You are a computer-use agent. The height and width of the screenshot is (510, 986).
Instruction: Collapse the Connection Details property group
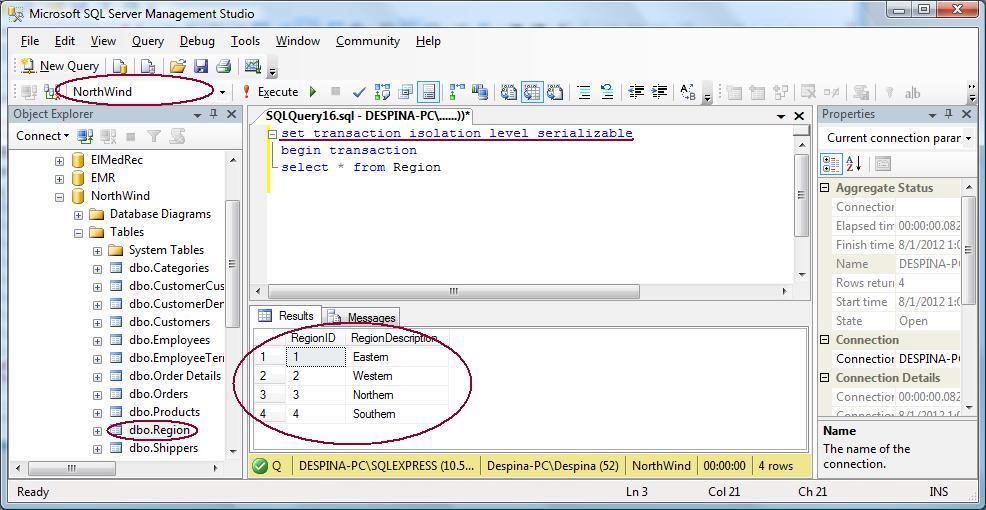(825, 378)
